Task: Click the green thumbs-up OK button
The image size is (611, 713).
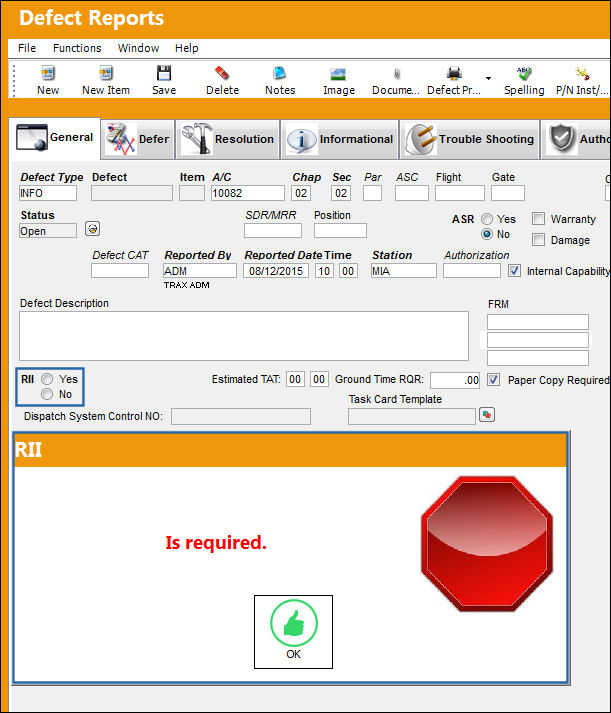Action: (293, 632)
